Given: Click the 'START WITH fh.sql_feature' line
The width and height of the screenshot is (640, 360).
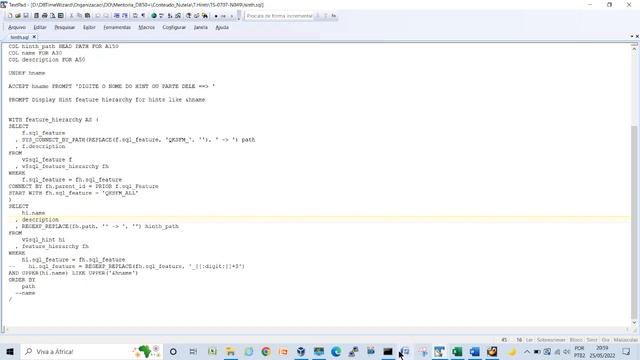Looking at the screenshot, I should tap(73, 193).
